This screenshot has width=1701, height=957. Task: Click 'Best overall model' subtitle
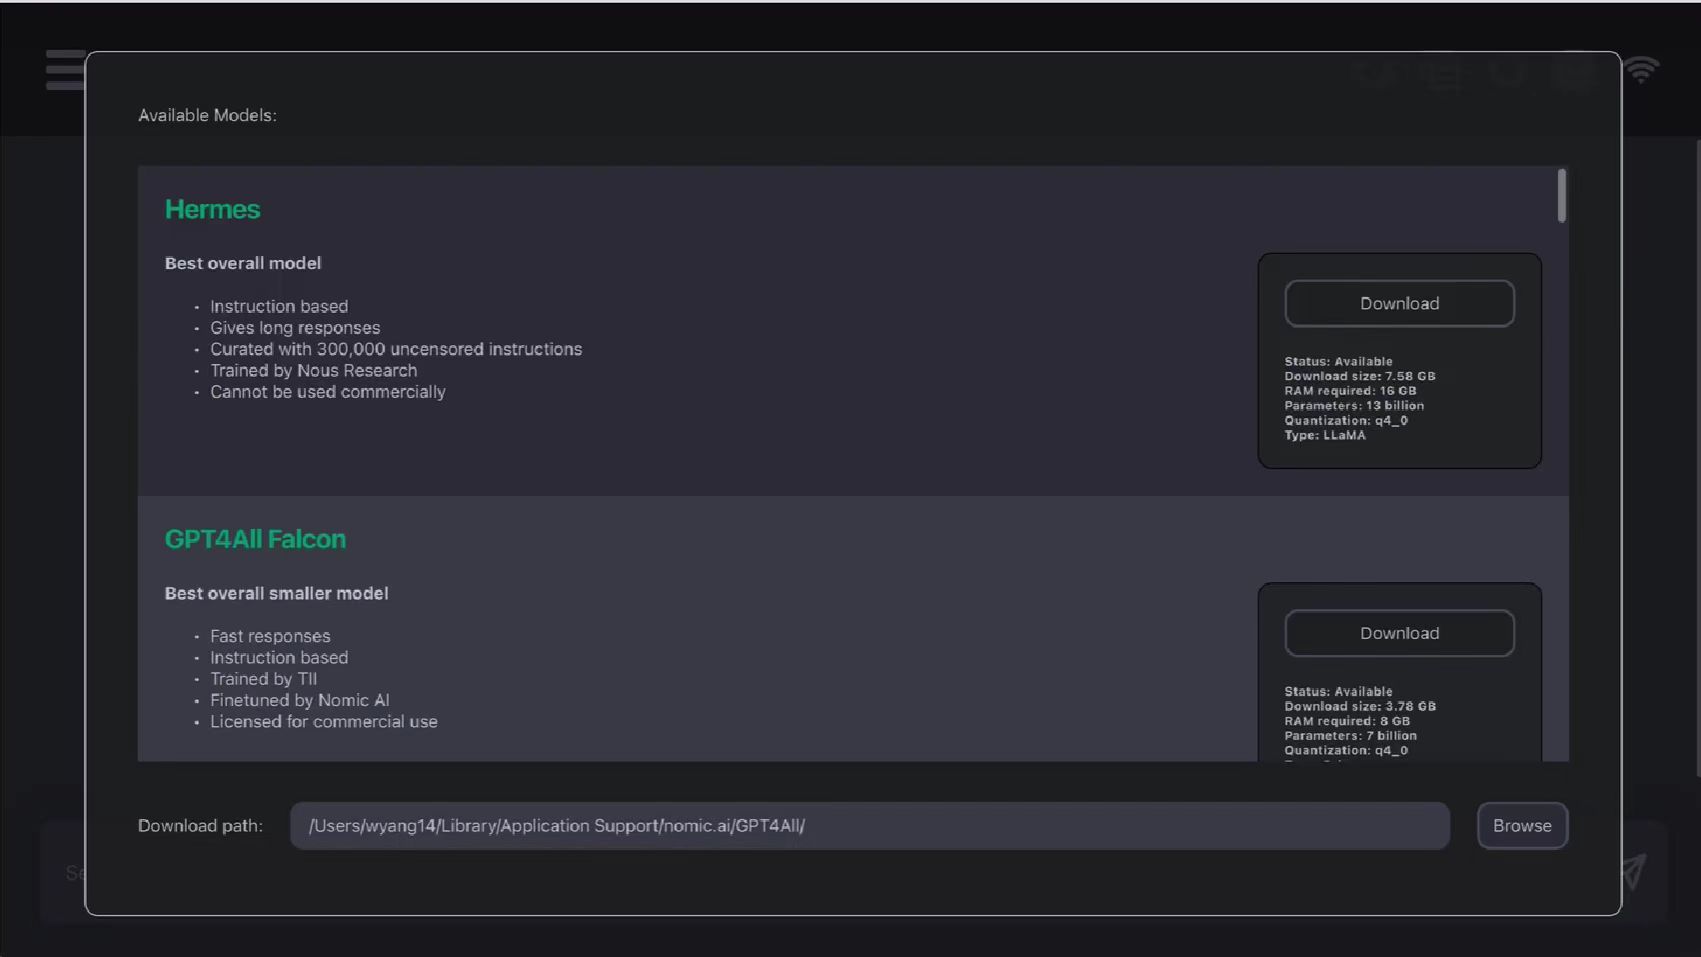coord(243,263)
